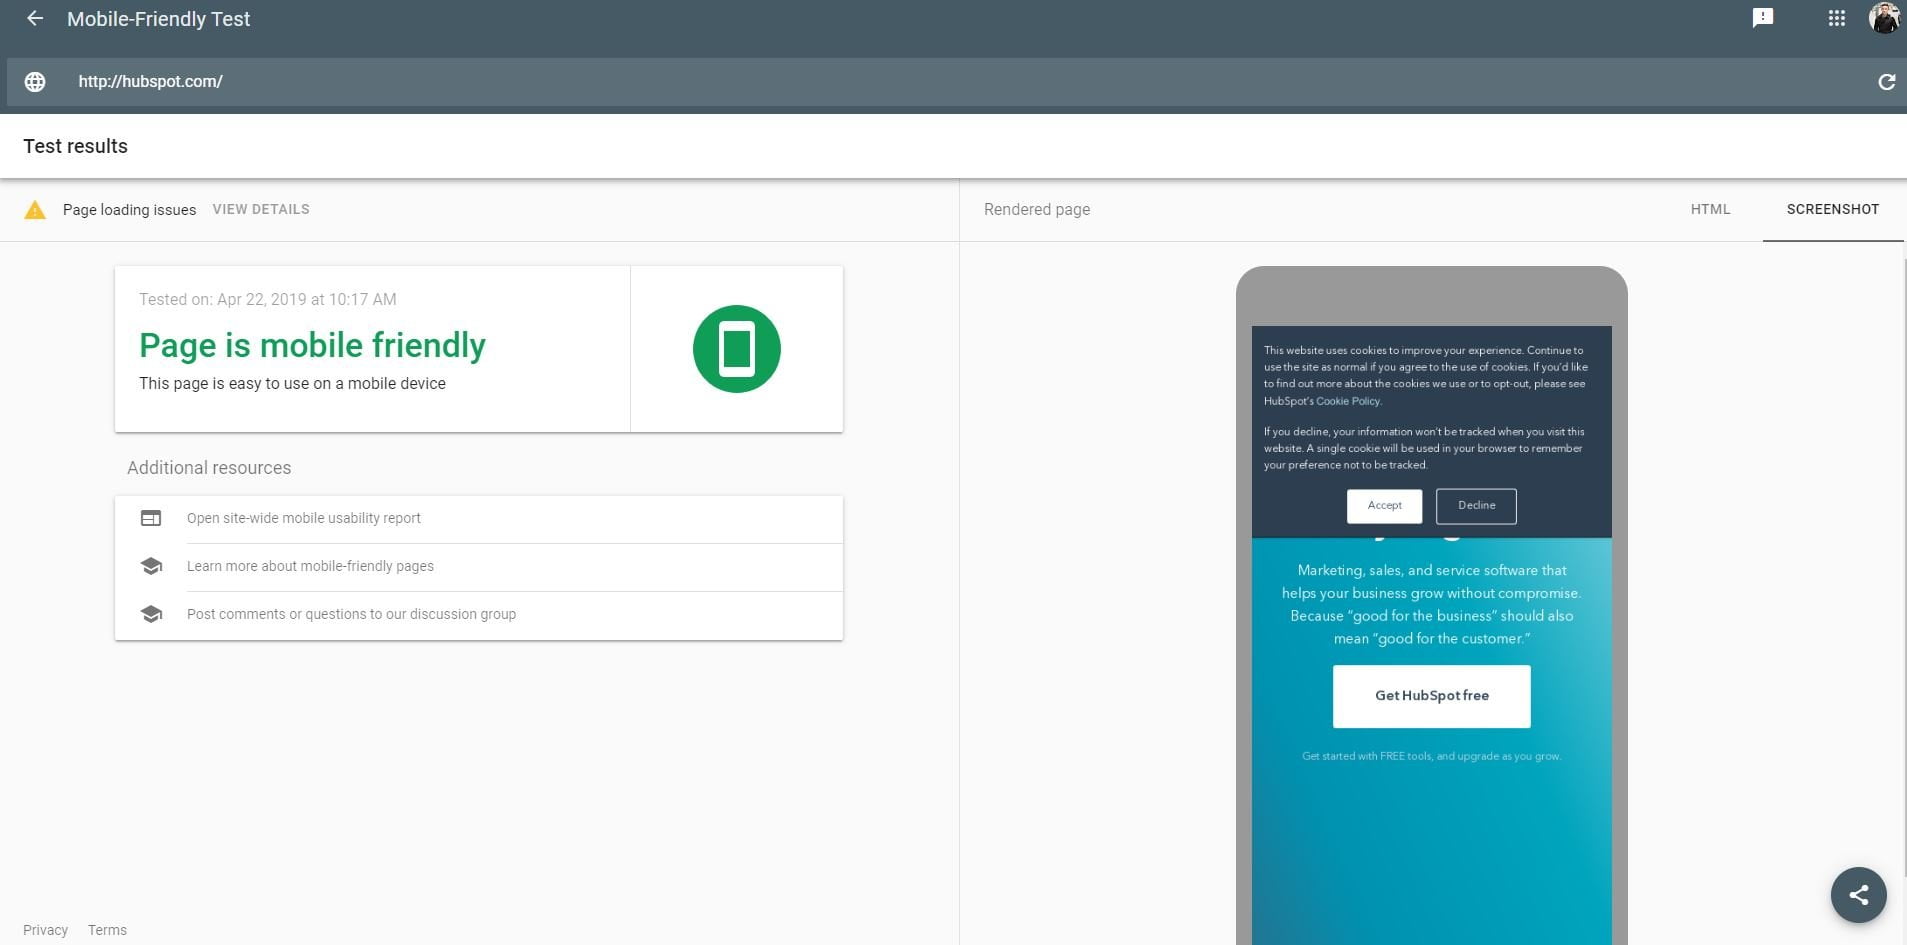
Task: Click the Test results heading
Action: (x=76, y=146)
